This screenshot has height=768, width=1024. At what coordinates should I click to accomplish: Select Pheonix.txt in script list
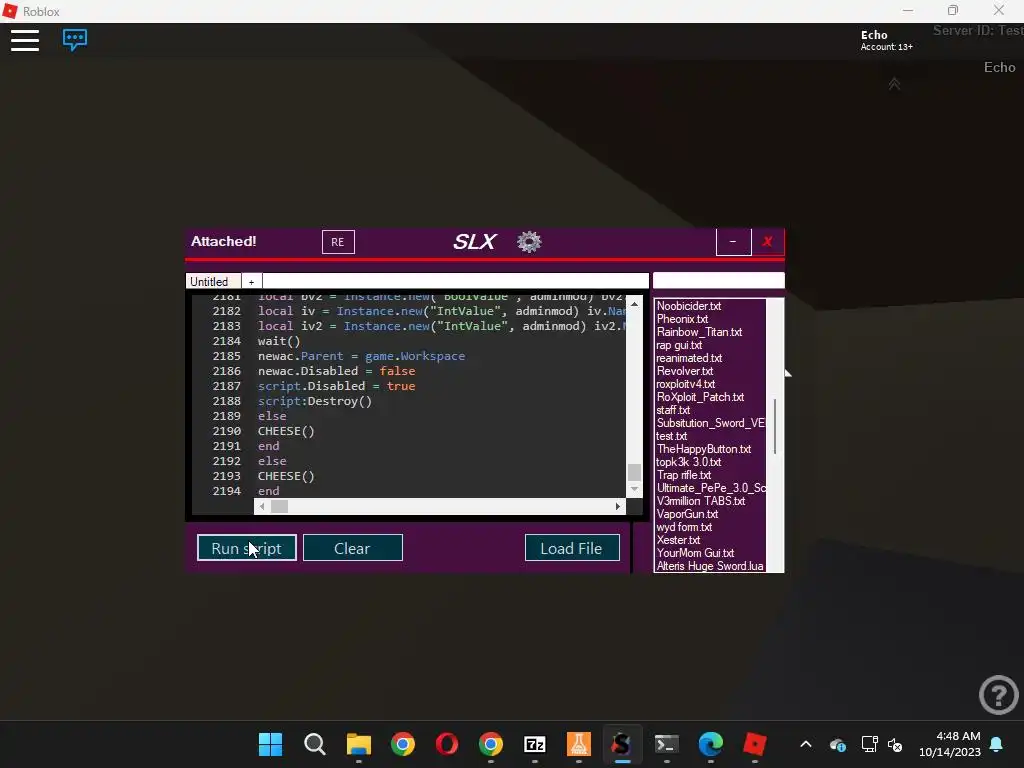pos(682,319)
